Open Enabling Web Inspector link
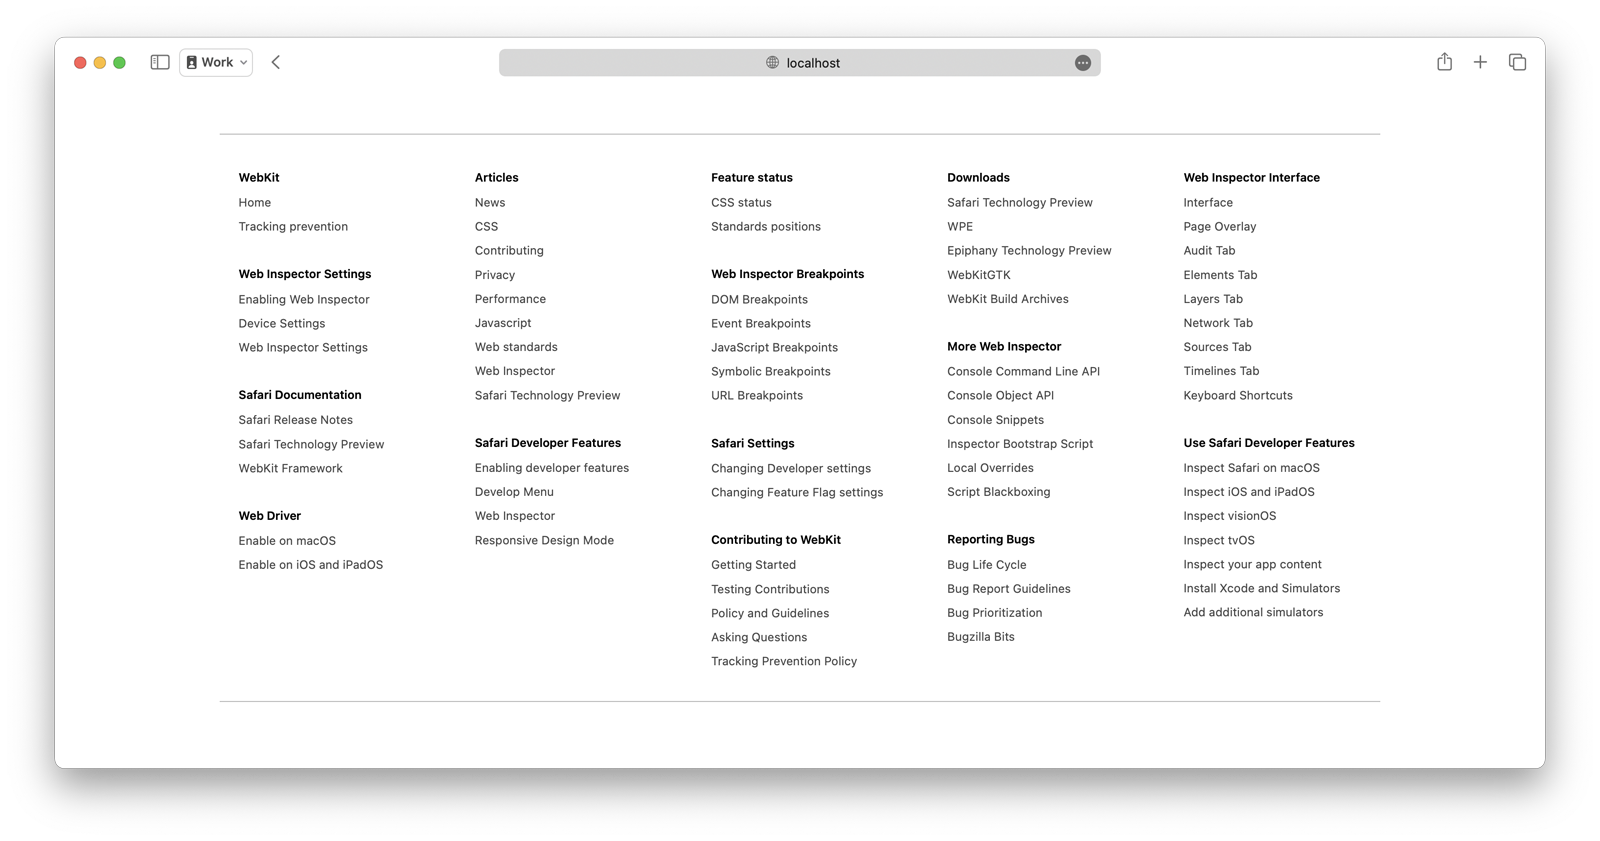Image resolution: width=1600 pixels, height=841 pixels. 304,300
